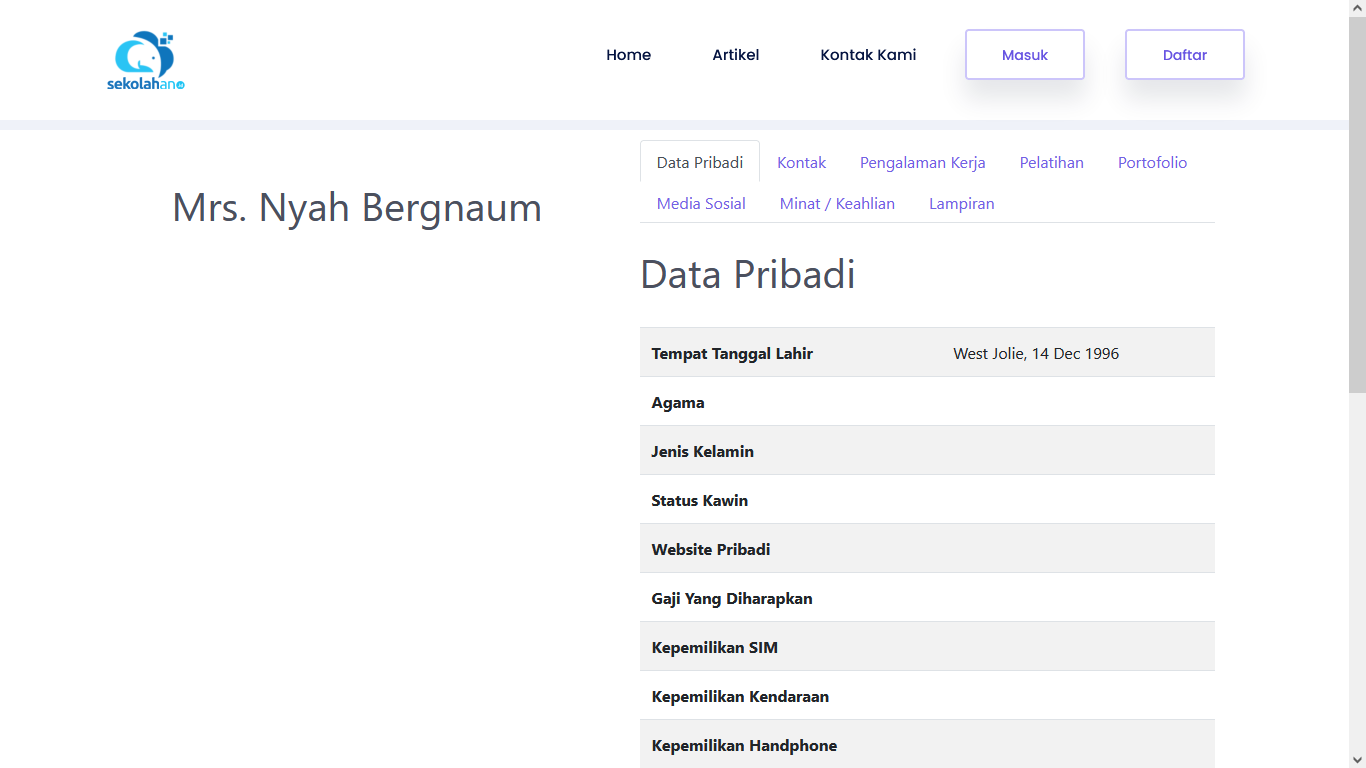1366x768 pixels.
Task: Click the birth date value West Jolie, 14 Dec 1996
Action: click(x=1036, y=353)
